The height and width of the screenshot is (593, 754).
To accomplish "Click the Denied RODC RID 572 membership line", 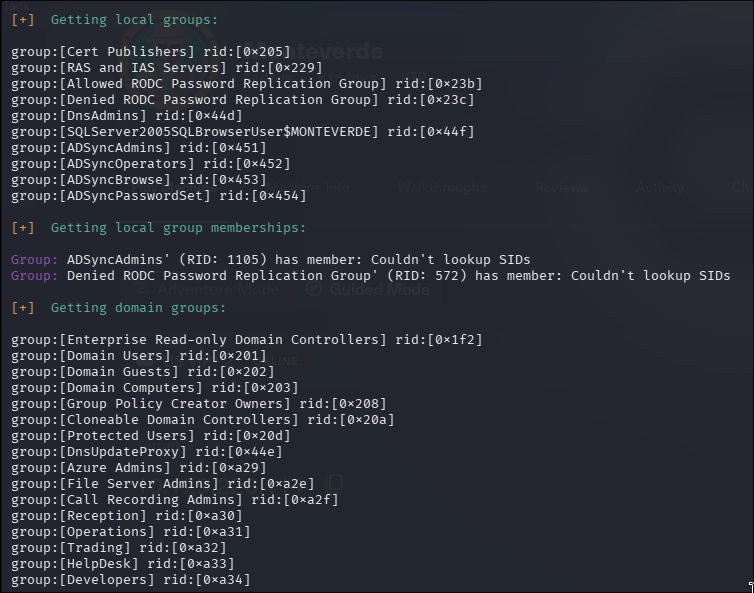I will coord(371,276).
